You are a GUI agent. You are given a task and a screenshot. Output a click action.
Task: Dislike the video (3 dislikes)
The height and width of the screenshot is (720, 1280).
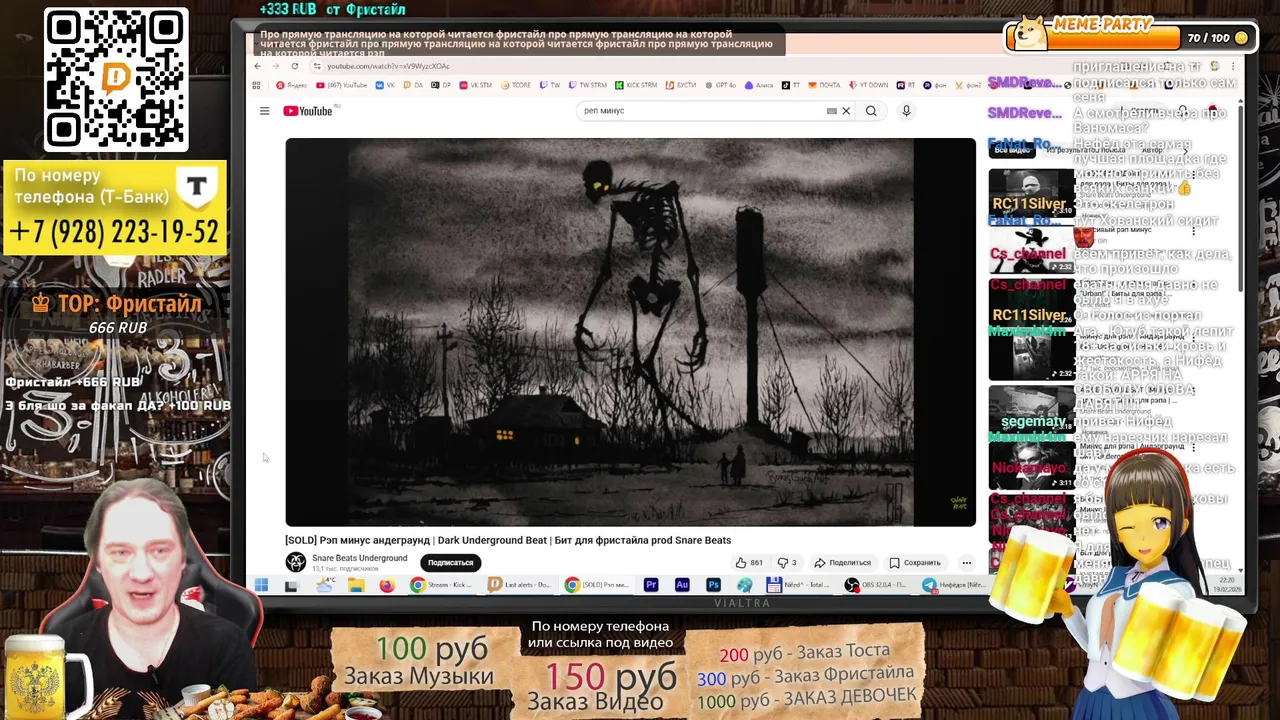point(787,563)
